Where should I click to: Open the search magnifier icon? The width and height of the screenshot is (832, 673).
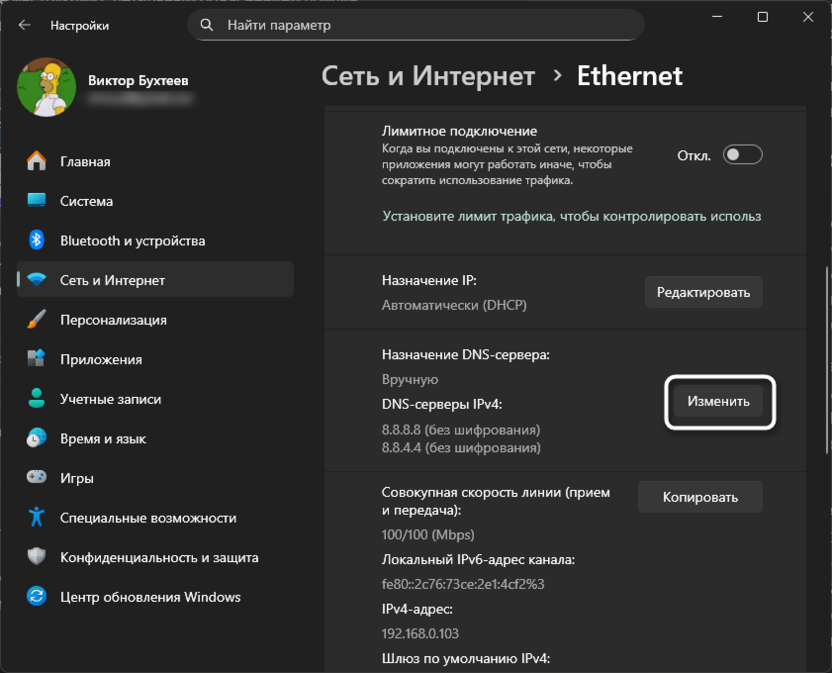[206, 25]
